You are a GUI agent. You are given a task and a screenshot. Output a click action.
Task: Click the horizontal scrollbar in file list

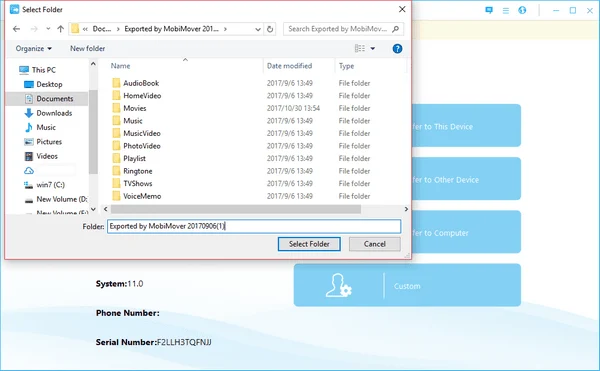pos(236,209)
